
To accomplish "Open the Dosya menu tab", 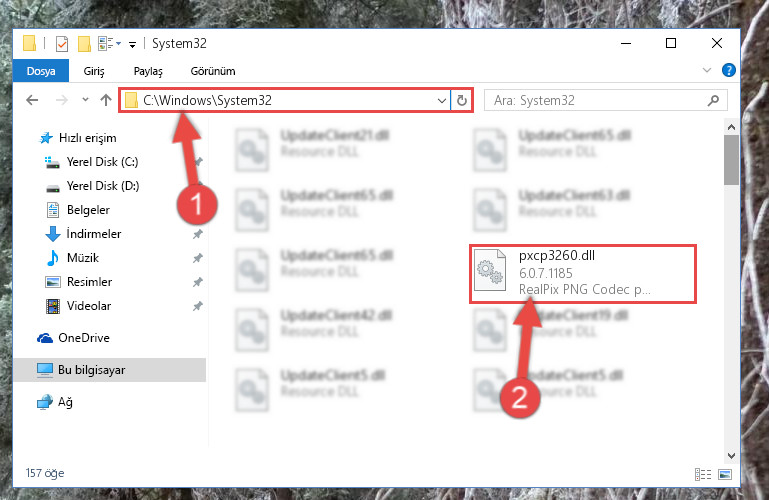I will (x=41, y=71).
